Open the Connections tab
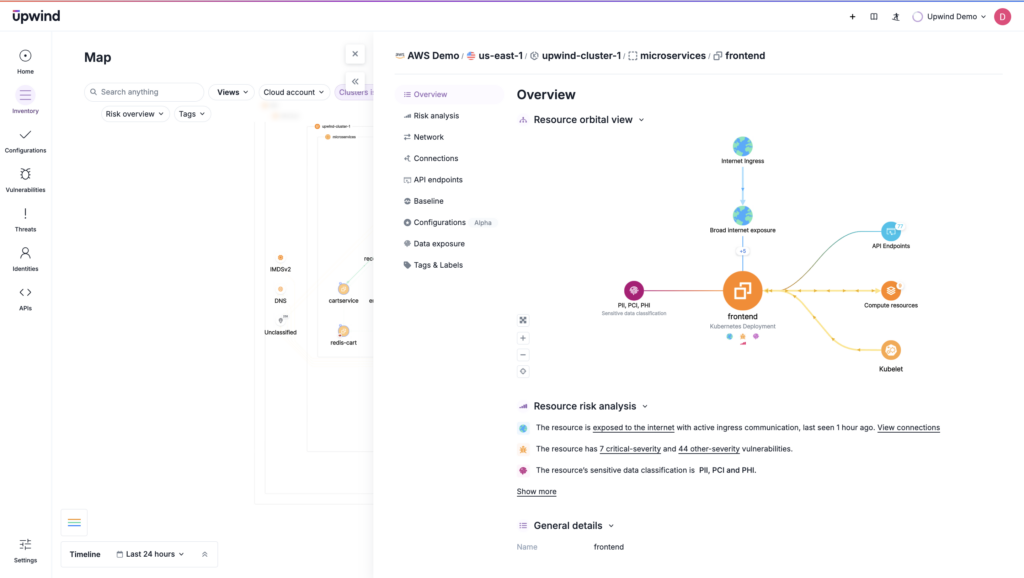 [x=449, y=158]
